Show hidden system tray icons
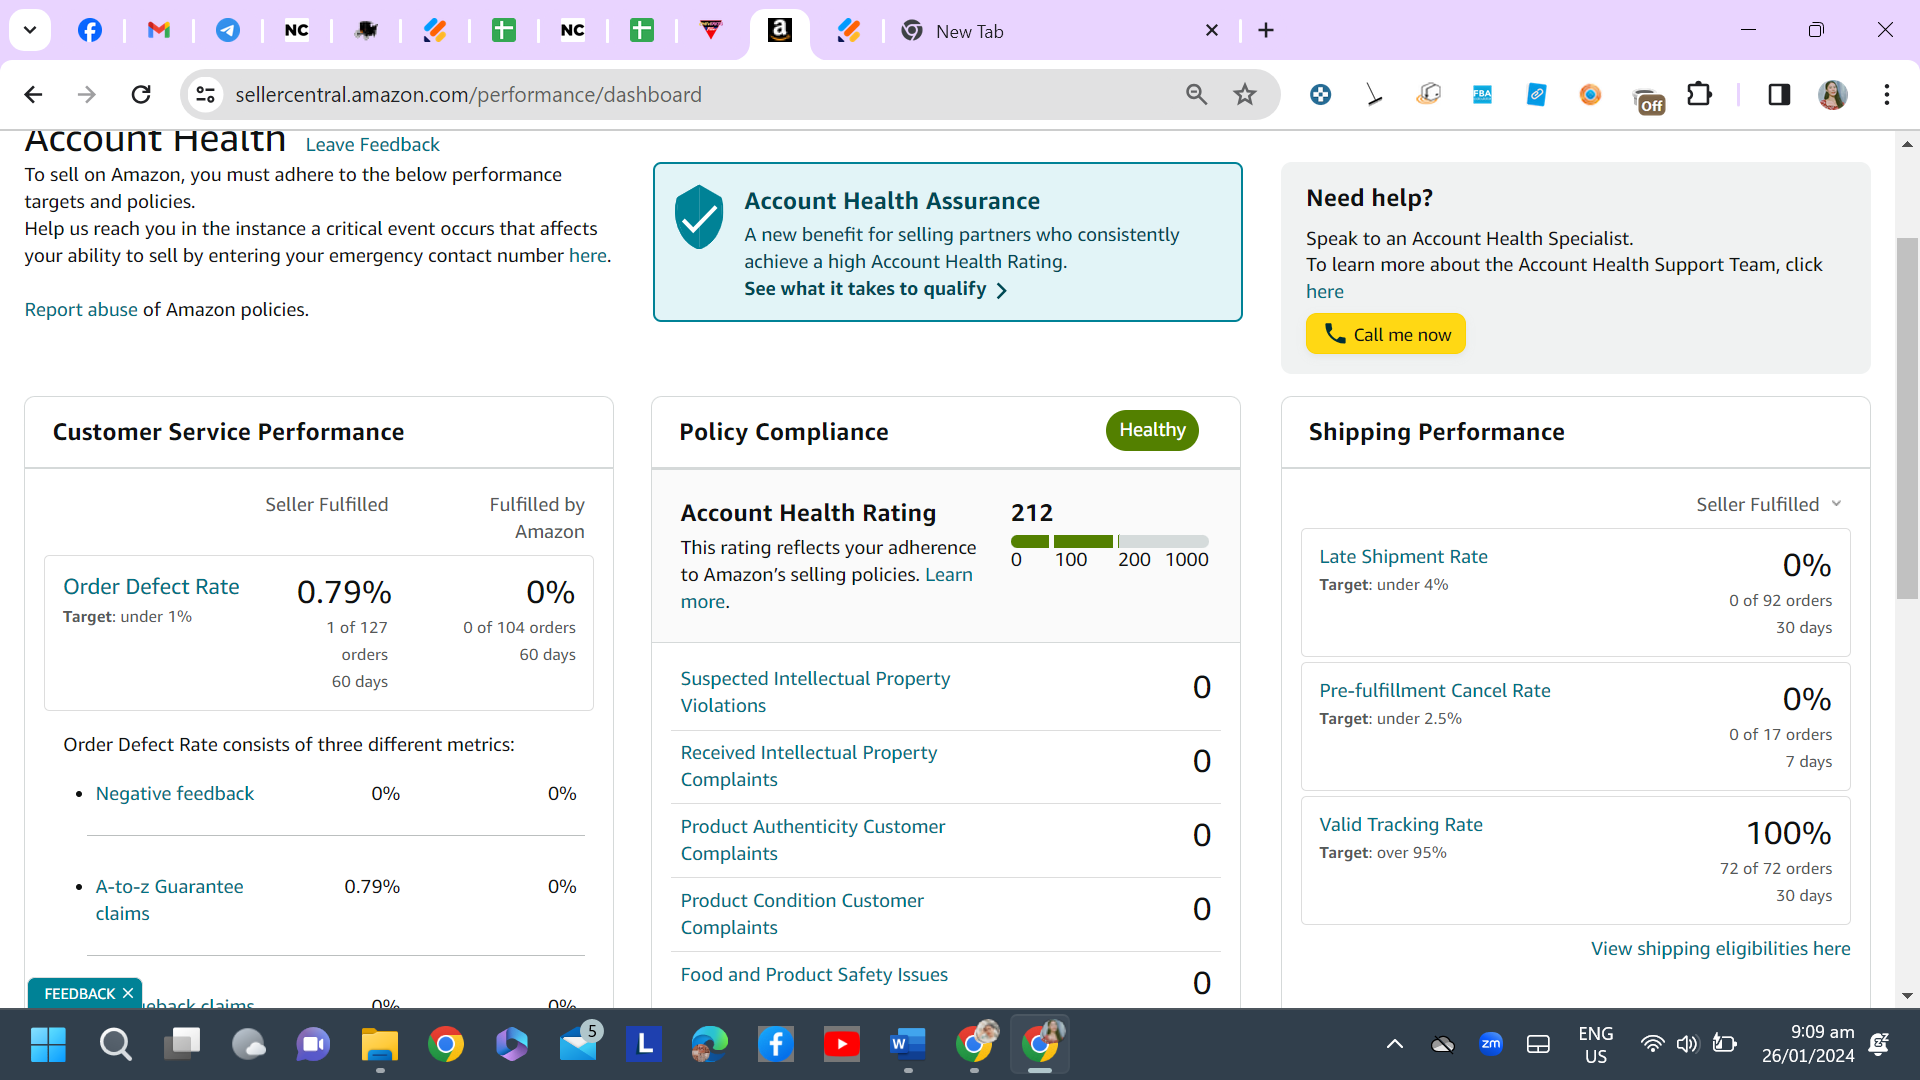This screenshot has height=1080, width=1920. click(x=1394, y=1045)
